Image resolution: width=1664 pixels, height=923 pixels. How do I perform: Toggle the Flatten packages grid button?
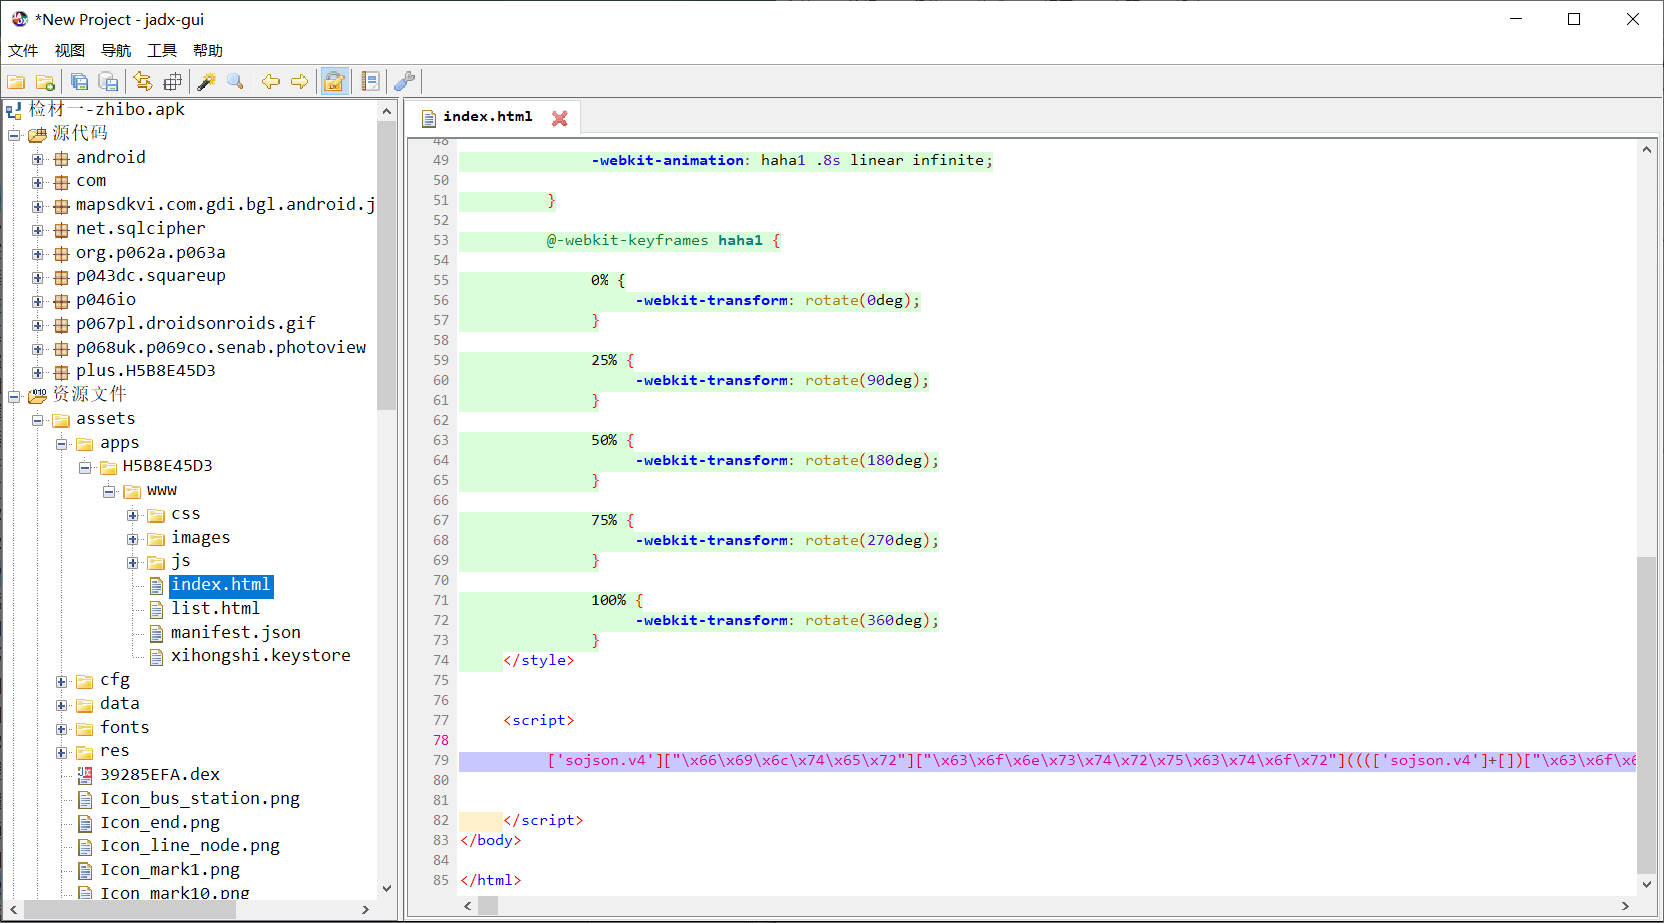pyautogui.click(x=173, y=82)
